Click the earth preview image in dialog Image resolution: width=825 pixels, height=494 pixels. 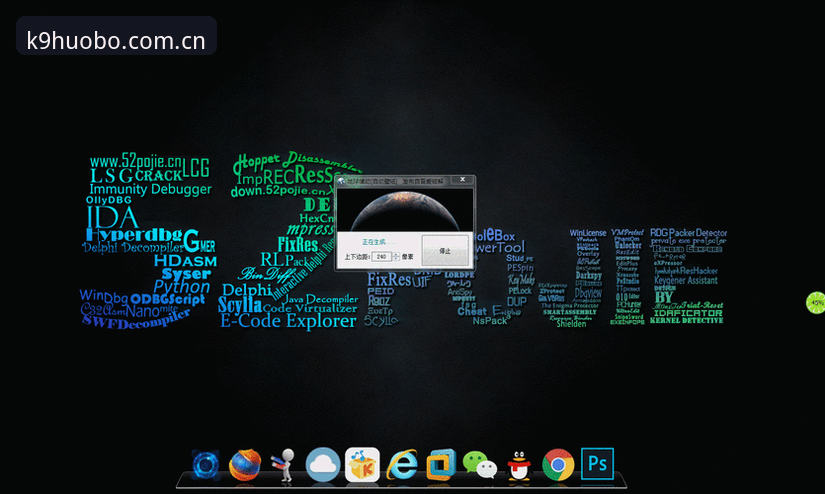[x=405, y=210]
